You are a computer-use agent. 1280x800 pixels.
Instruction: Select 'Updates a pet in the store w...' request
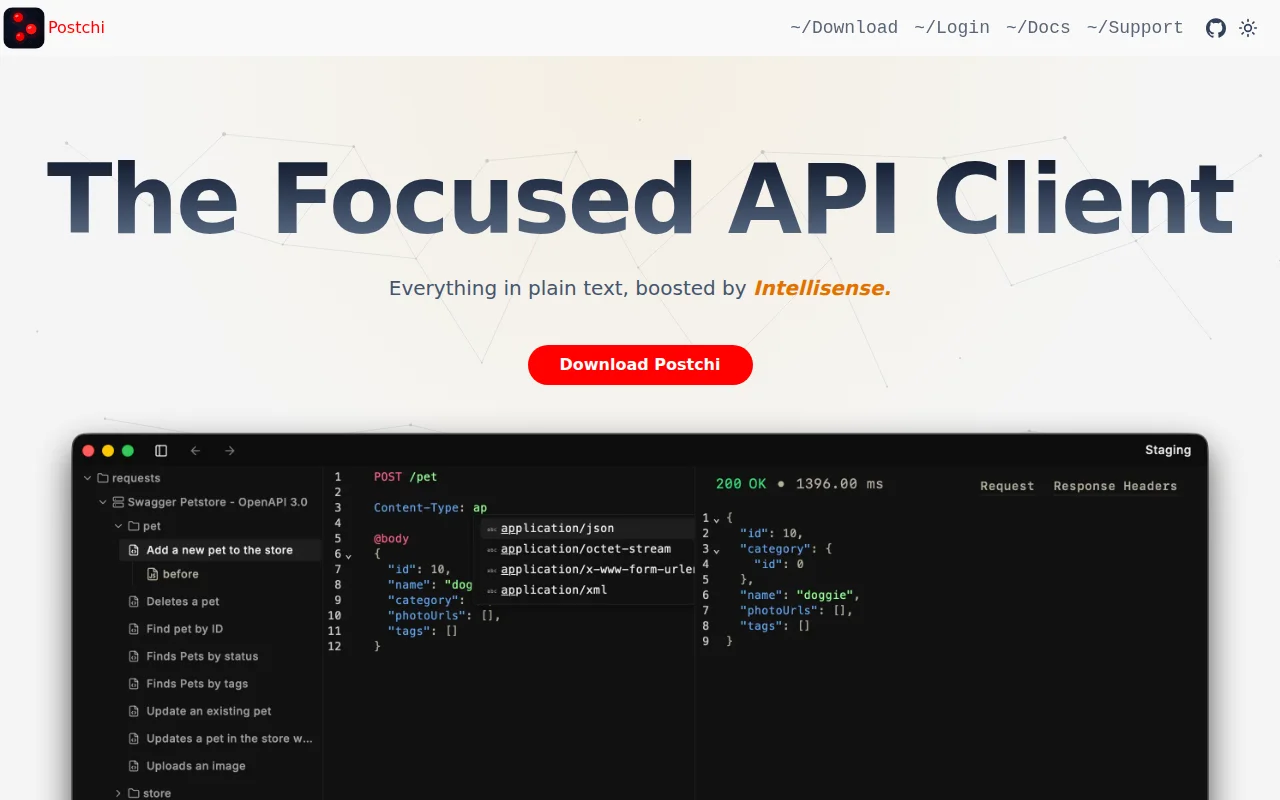pos(230,738)
